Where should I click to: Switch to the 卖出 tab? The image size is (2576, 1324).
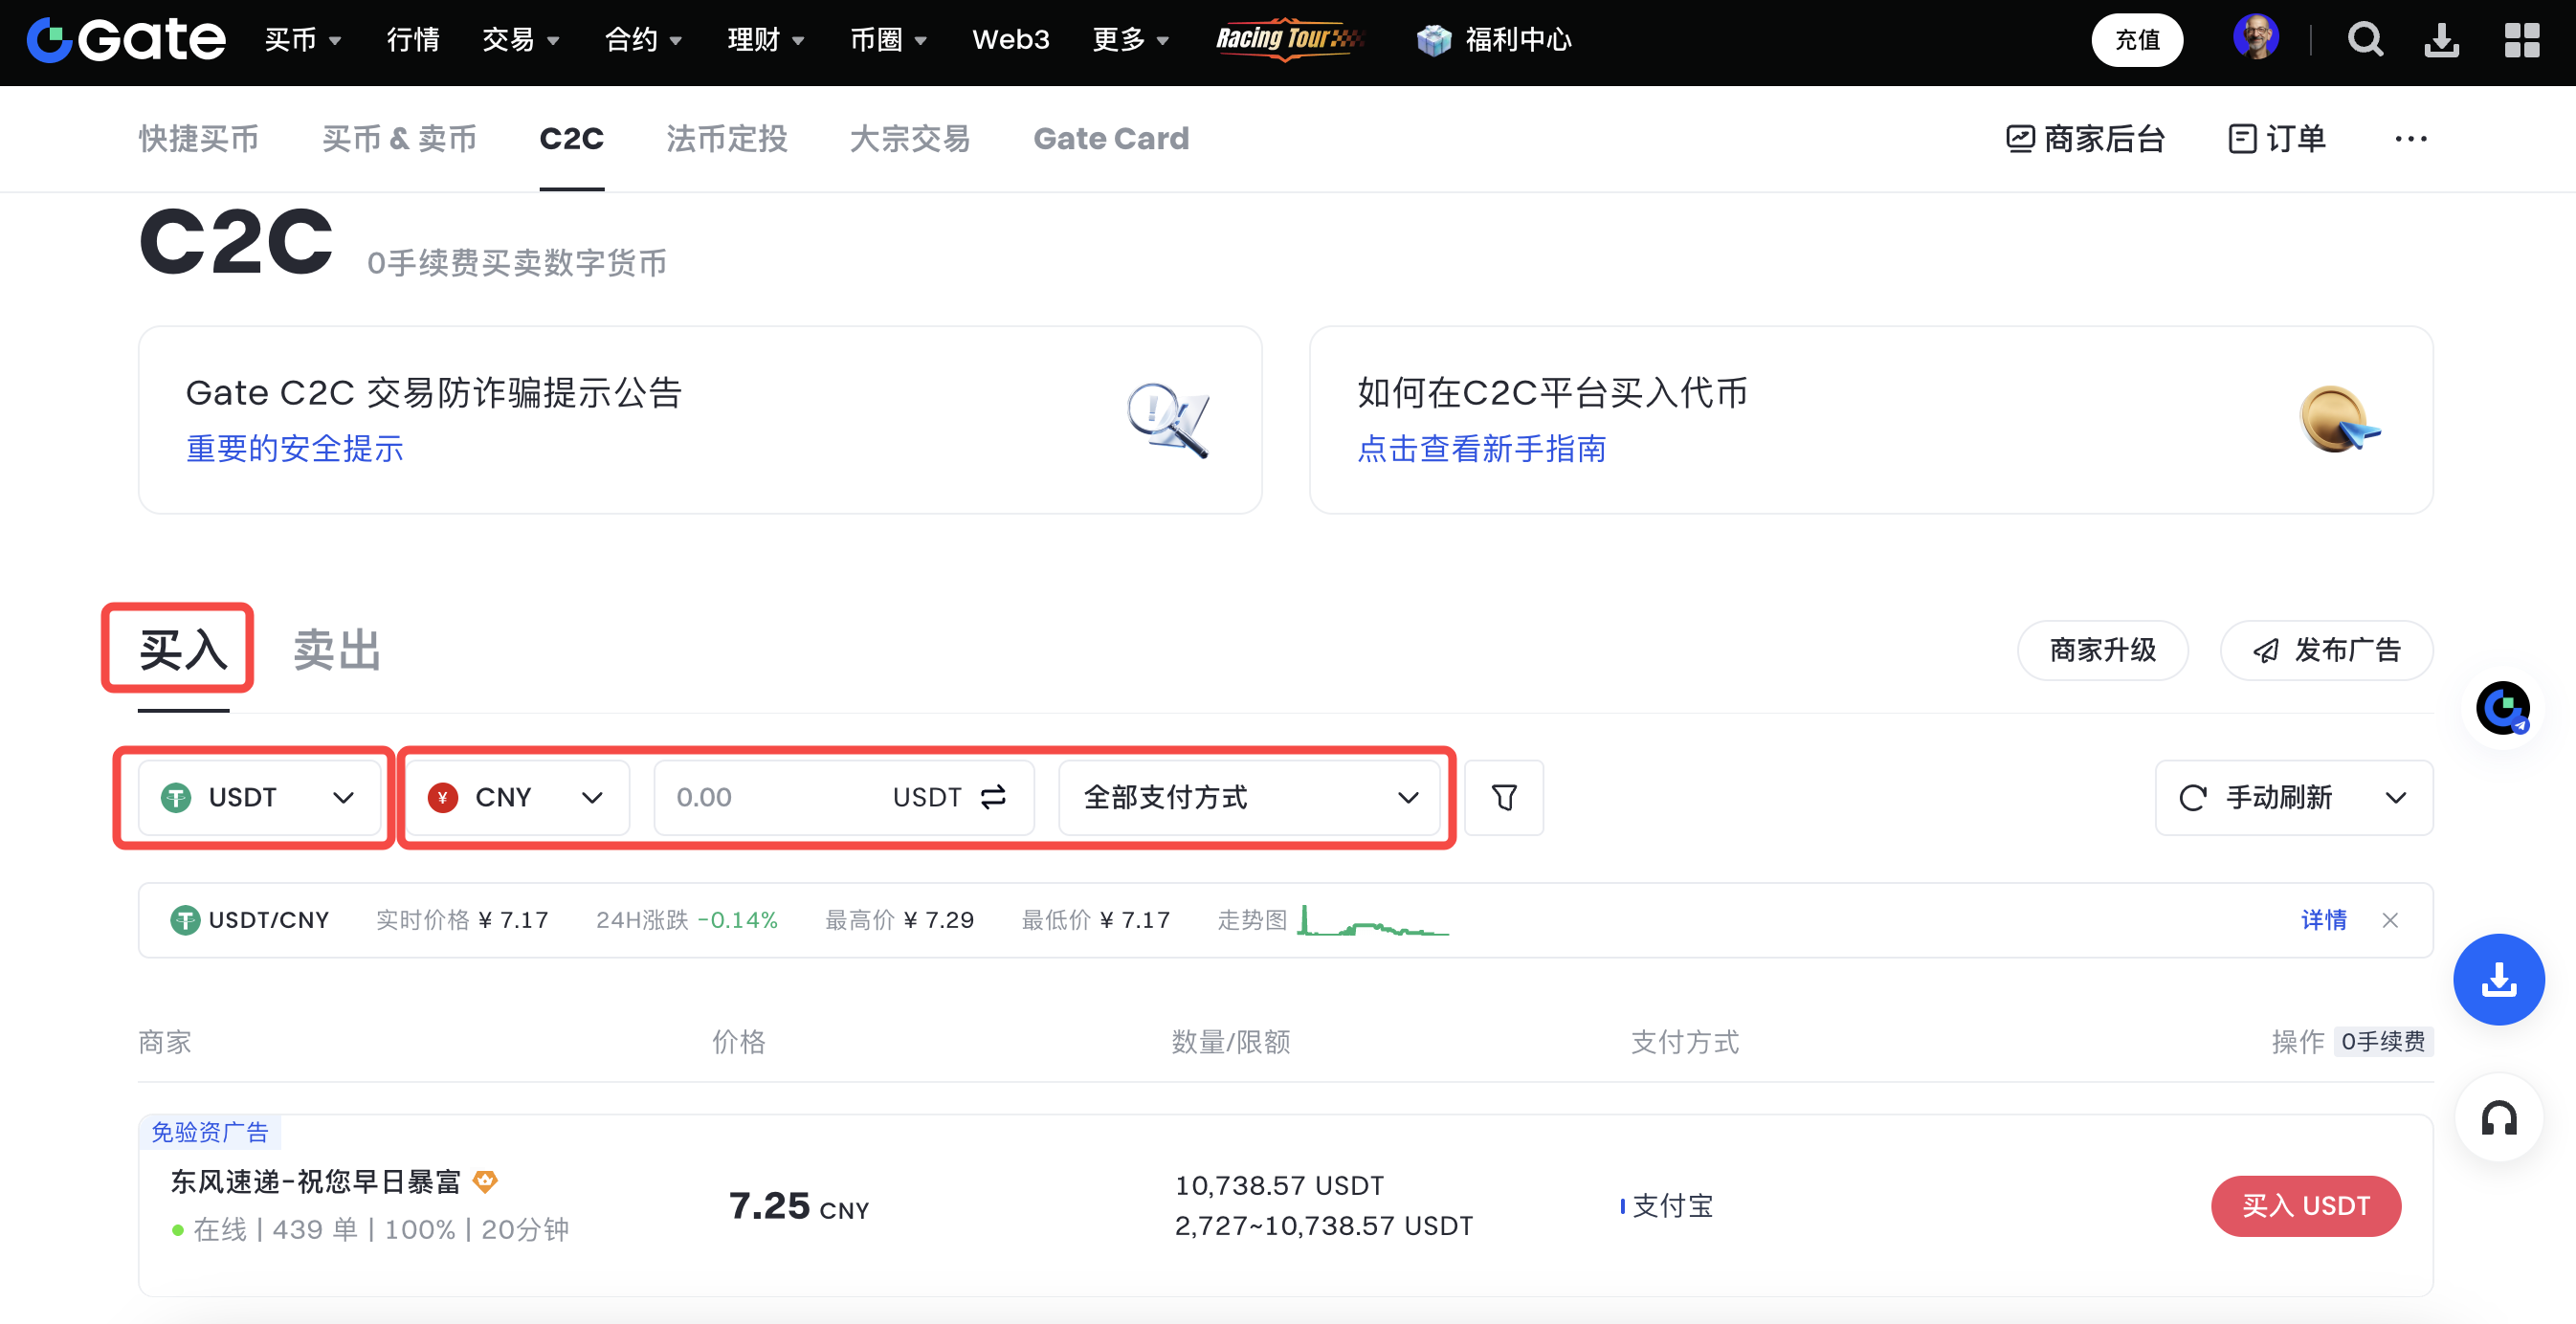click(x=336, y=650)
